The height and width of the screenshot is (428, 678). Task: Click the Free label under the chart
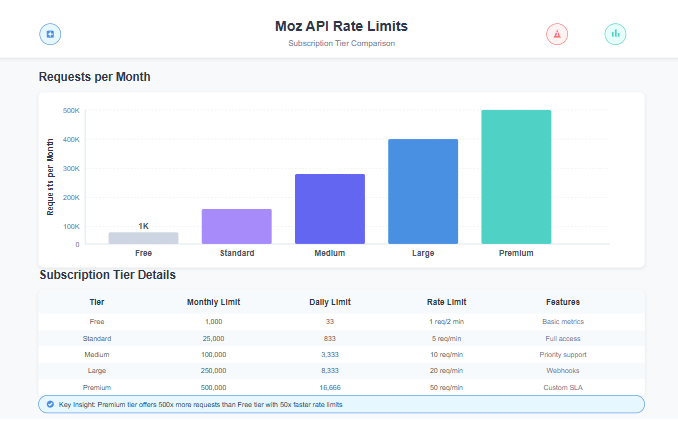[143, 253]
